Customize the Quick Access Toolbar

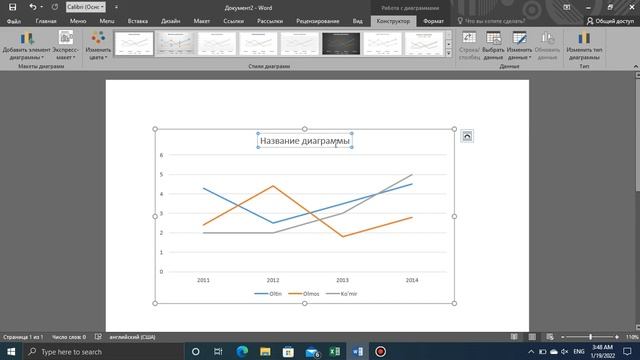click(x=116, y=7)
